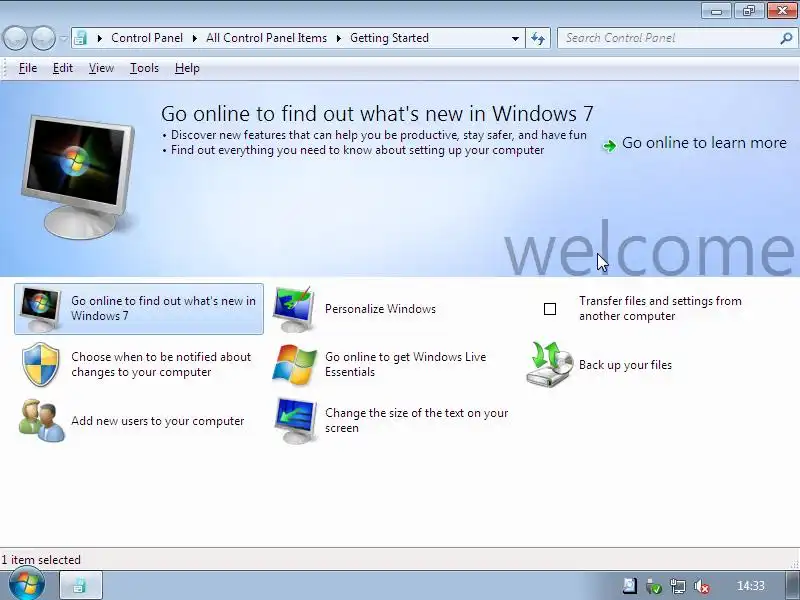Viewport: 800px width, 600px height.
Task: Go to All Control Panel Items breadcrumb
Action: tap(266, 38)
